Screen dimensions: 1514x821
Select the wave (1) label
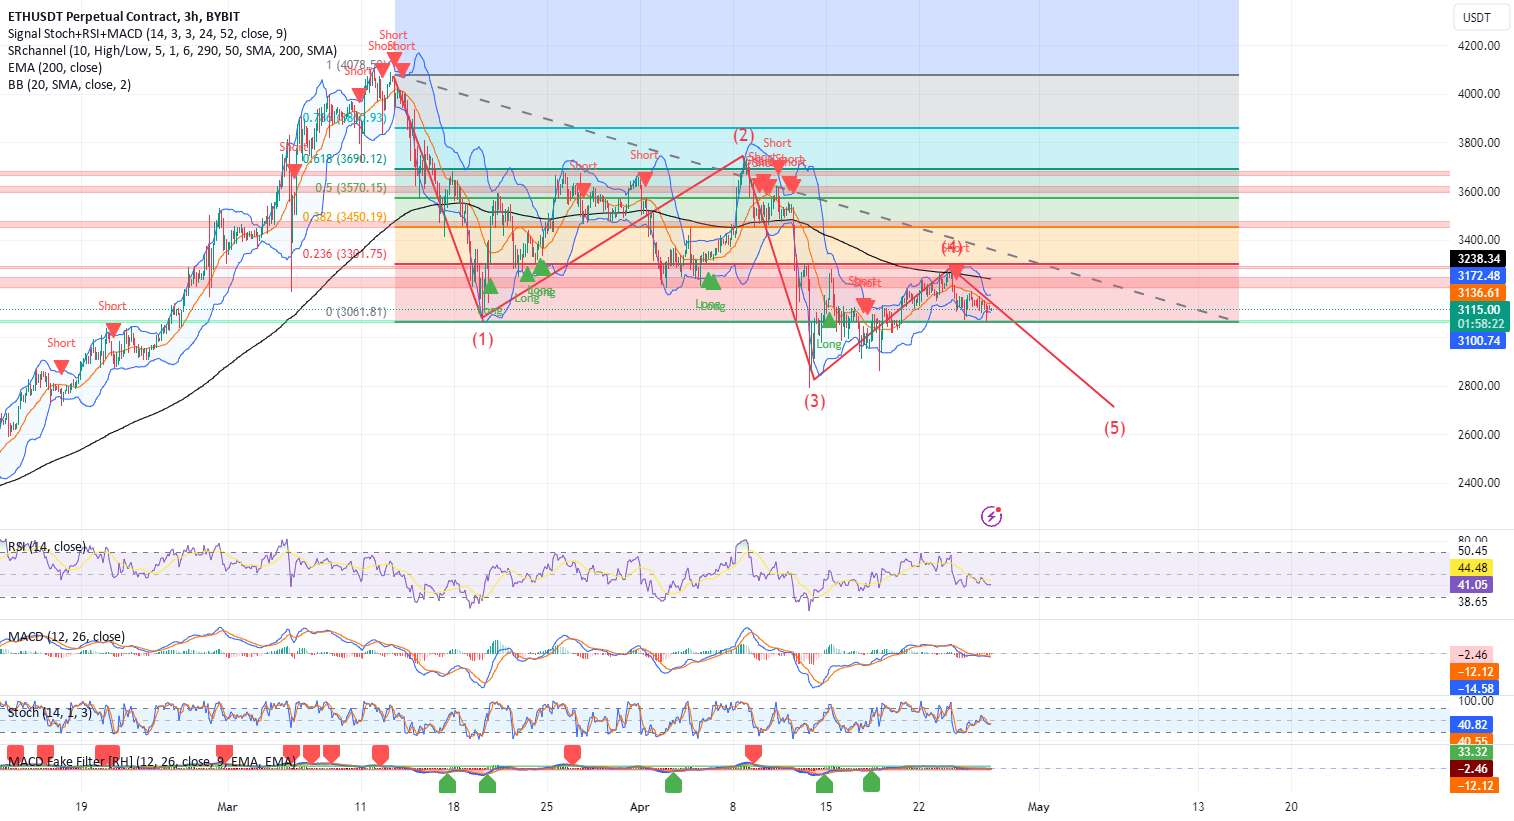pos(483,339)
